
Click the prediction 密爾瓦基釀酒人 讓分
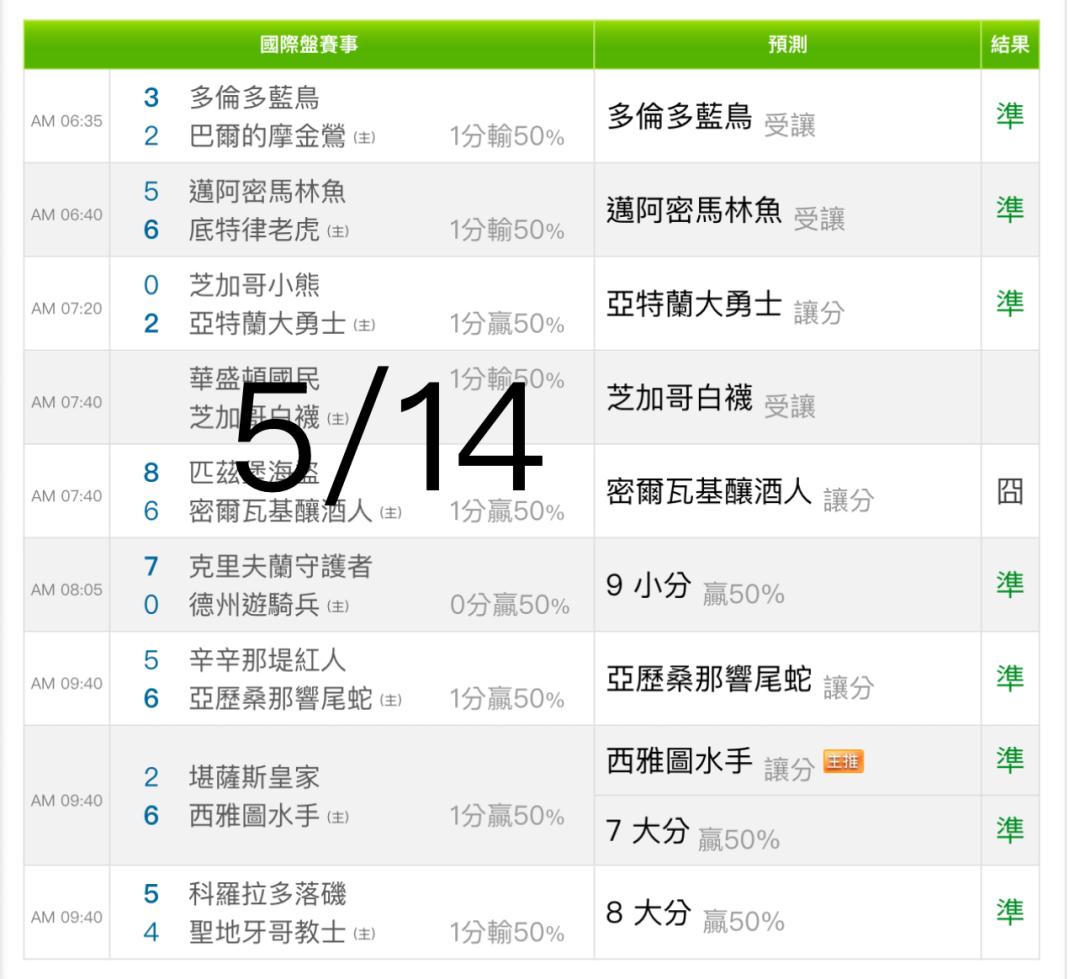tap(740, 493)
